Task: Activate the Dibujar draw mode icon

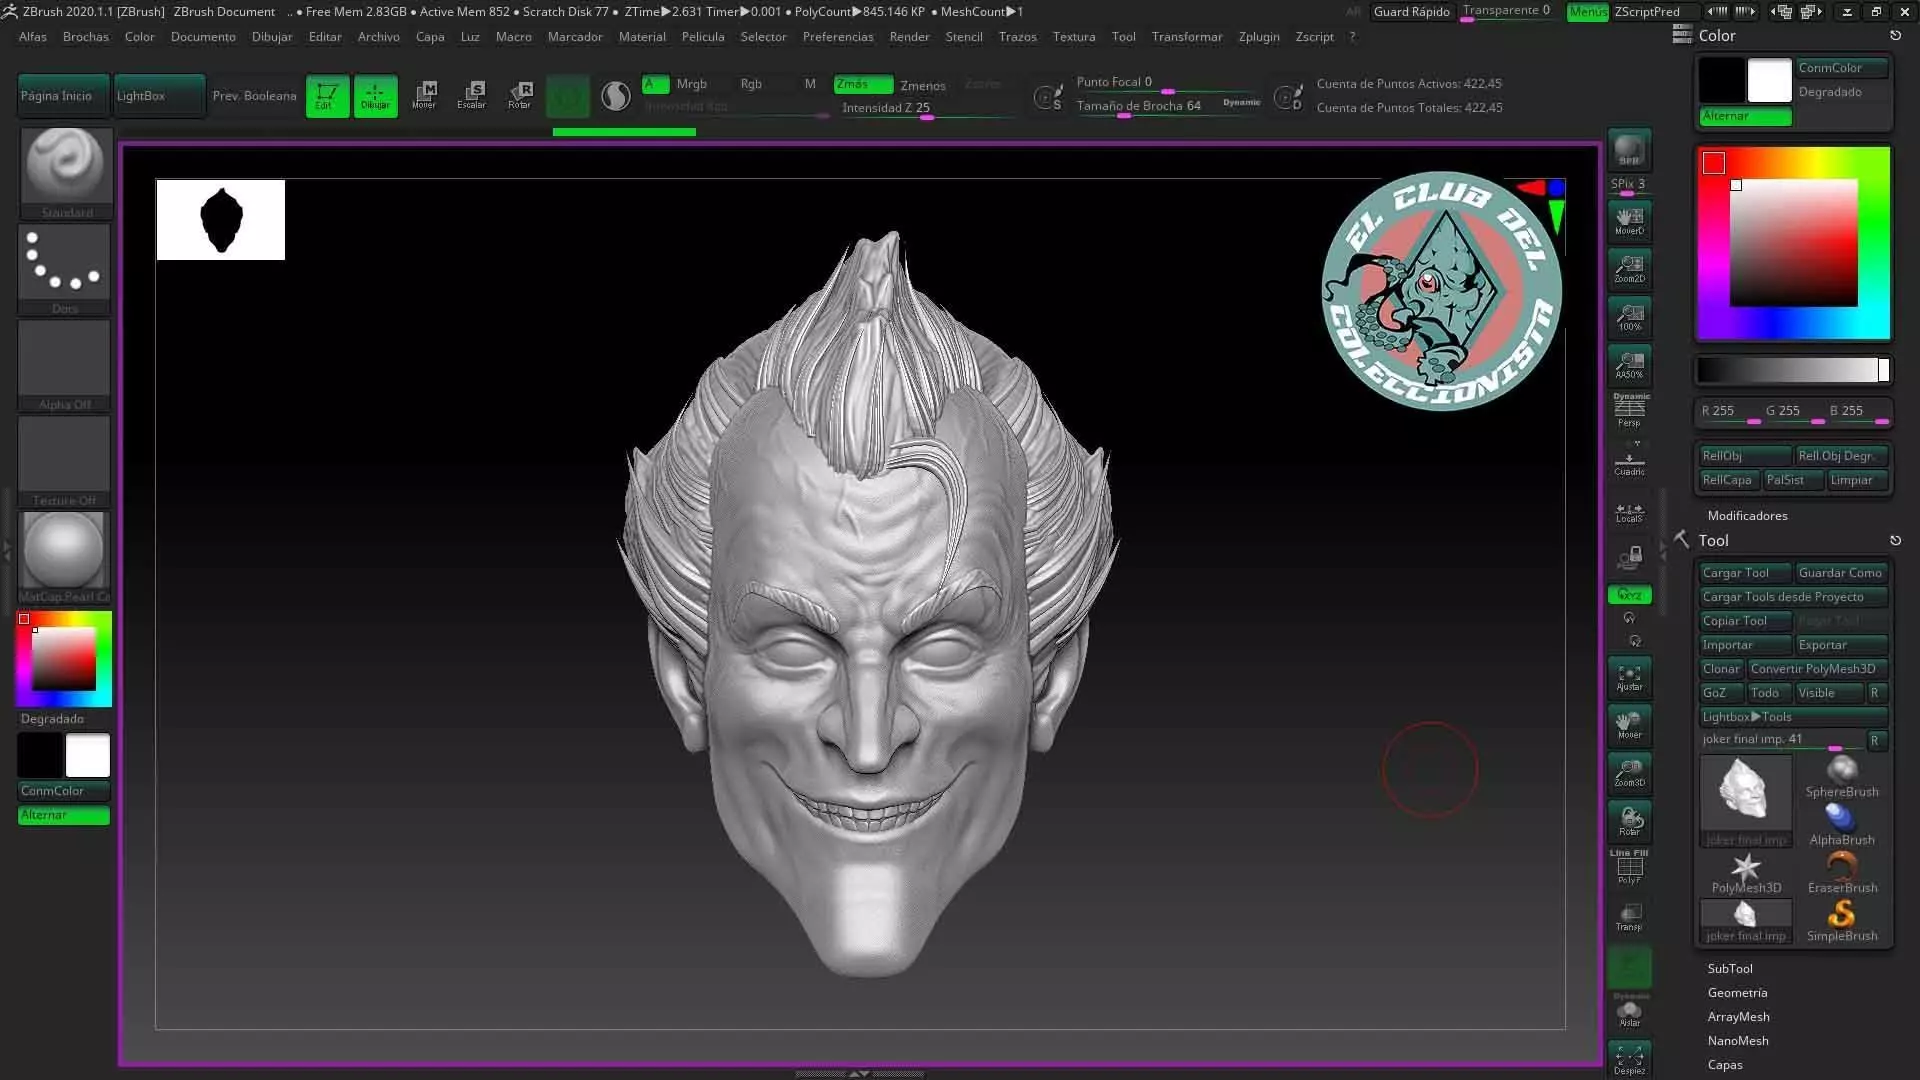Action: point(375,96)
